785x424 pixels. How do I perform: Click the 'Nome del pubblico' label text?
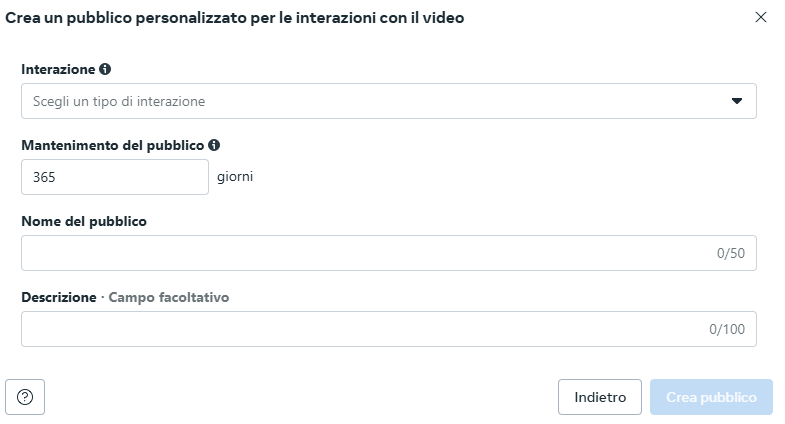84,221
